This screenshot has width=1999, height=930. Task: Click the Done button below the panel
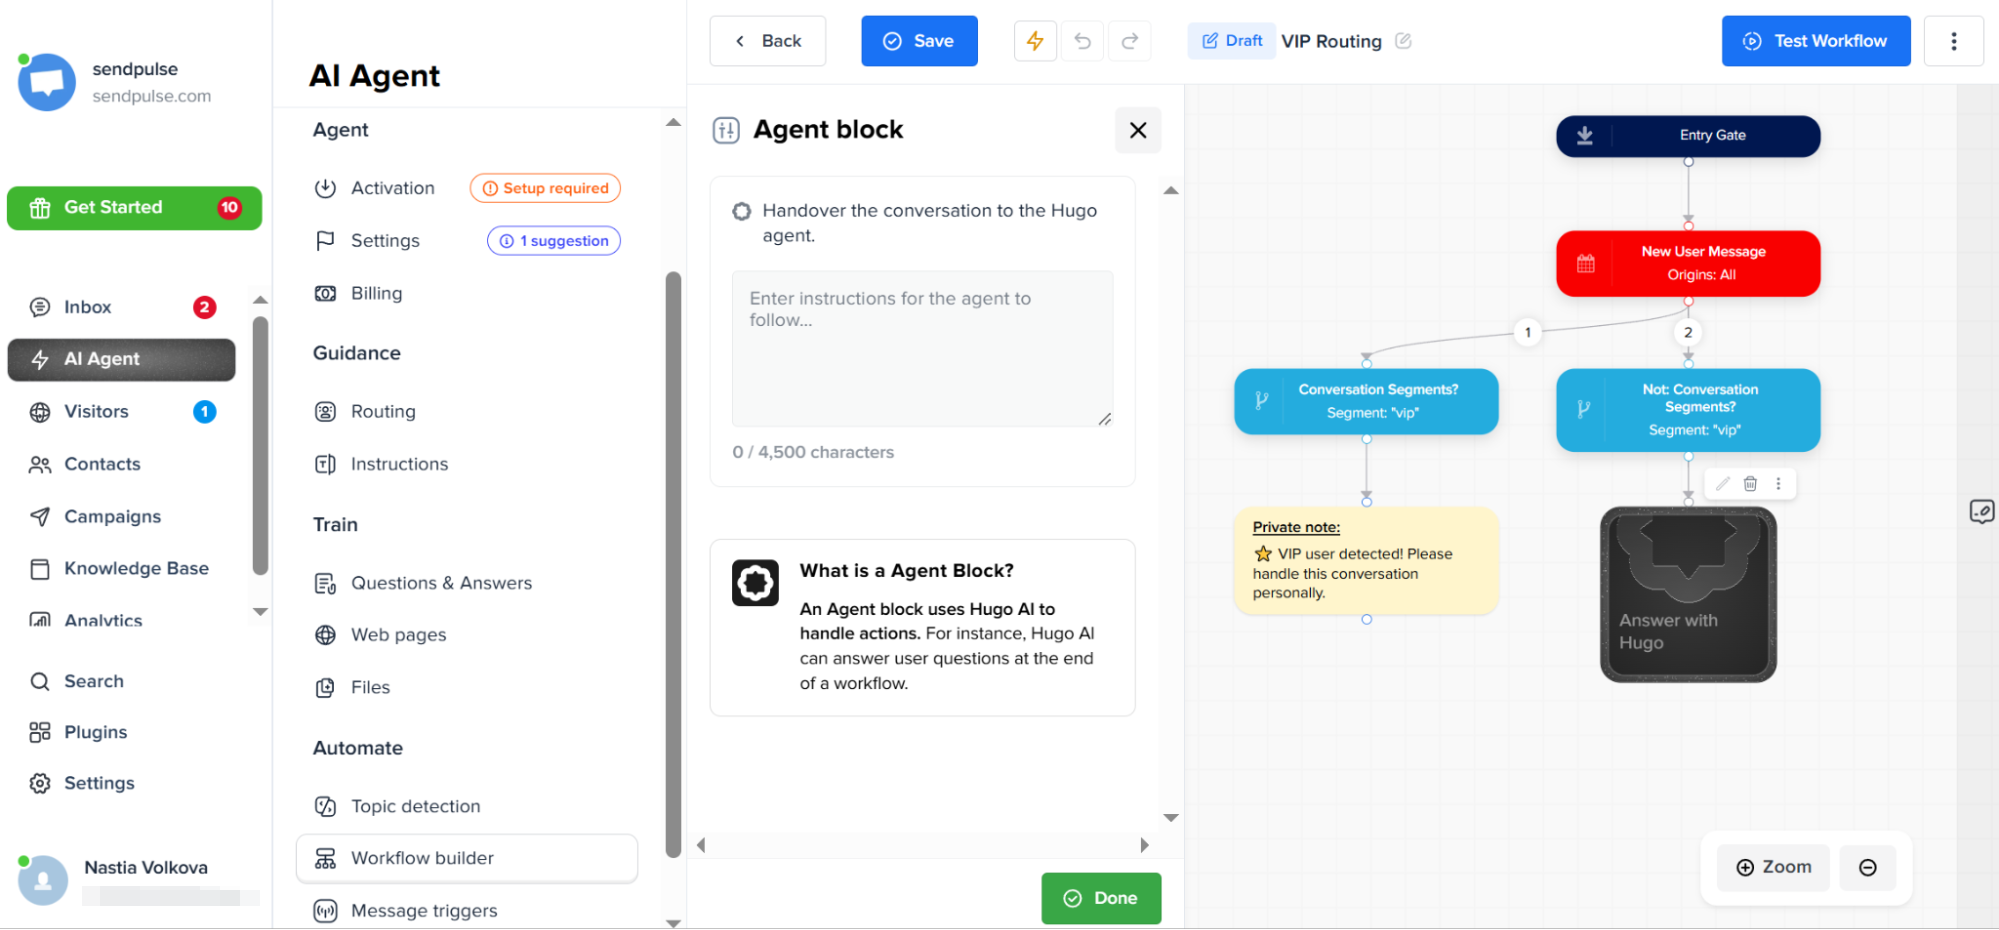coord(1101,898)
